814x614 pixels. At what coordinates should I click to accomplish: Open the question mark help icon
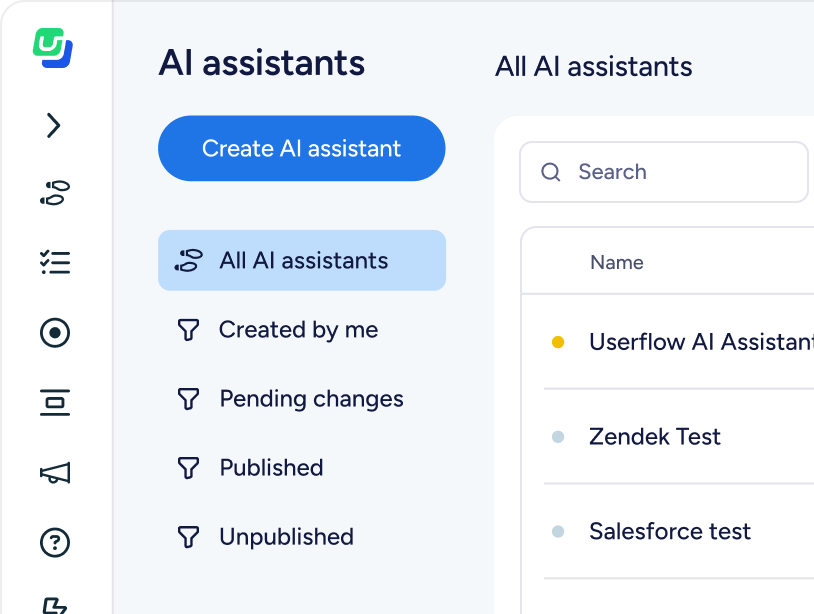[55, 542]
